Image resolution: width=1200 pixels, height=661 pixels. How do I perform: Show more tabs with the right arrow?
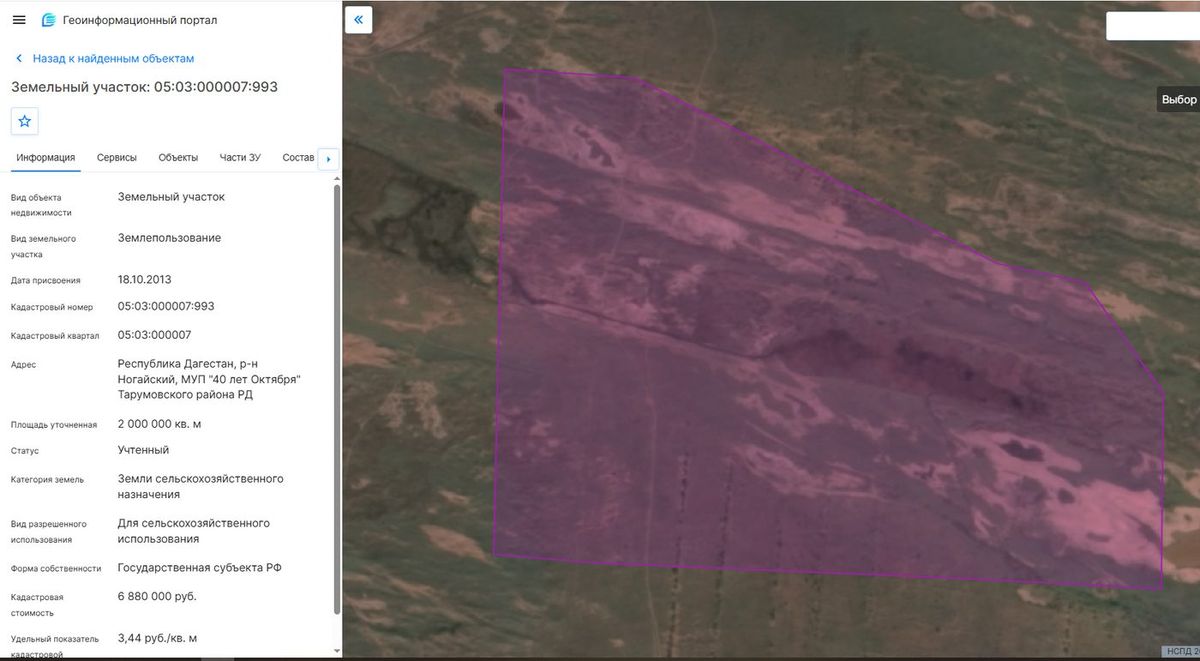pos(329,159)
